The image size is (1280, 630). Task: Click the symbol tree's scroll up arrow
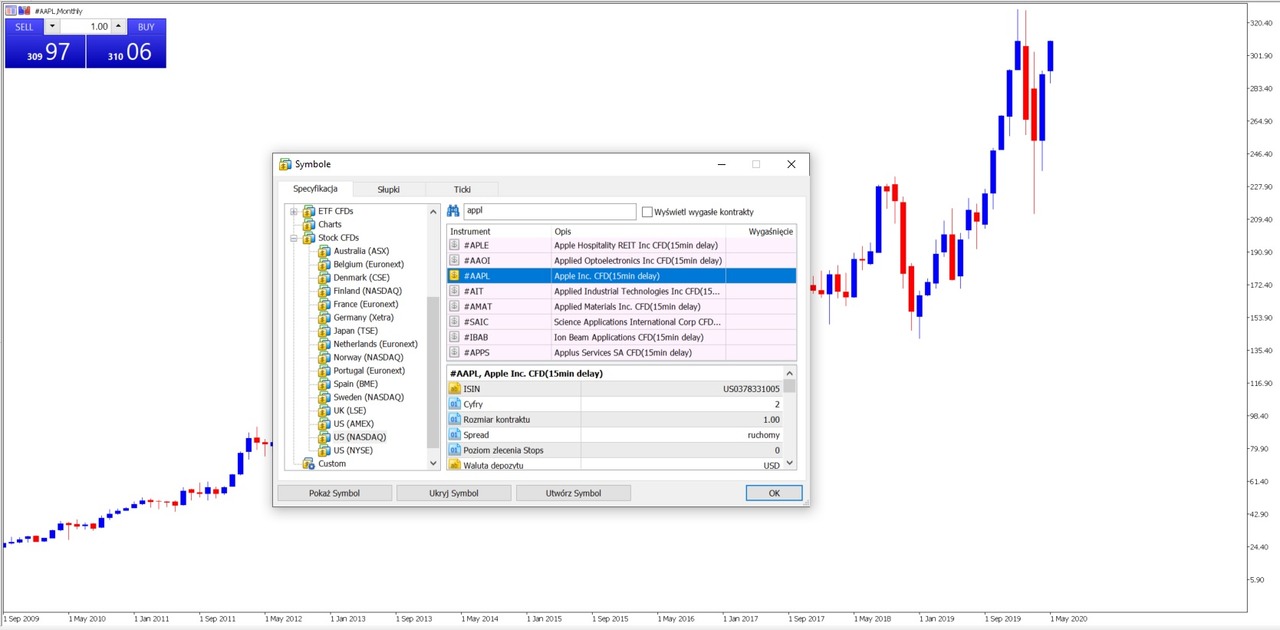[x=433, y=211]
